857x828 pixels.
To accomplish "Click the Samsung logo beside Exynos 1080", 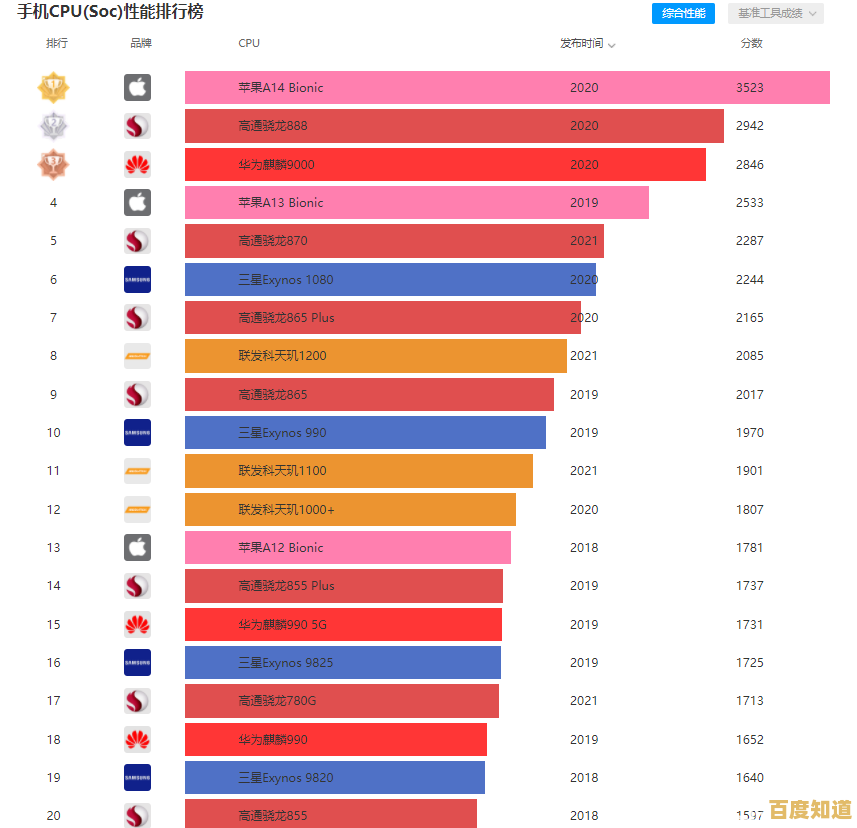I will point(137,280).
